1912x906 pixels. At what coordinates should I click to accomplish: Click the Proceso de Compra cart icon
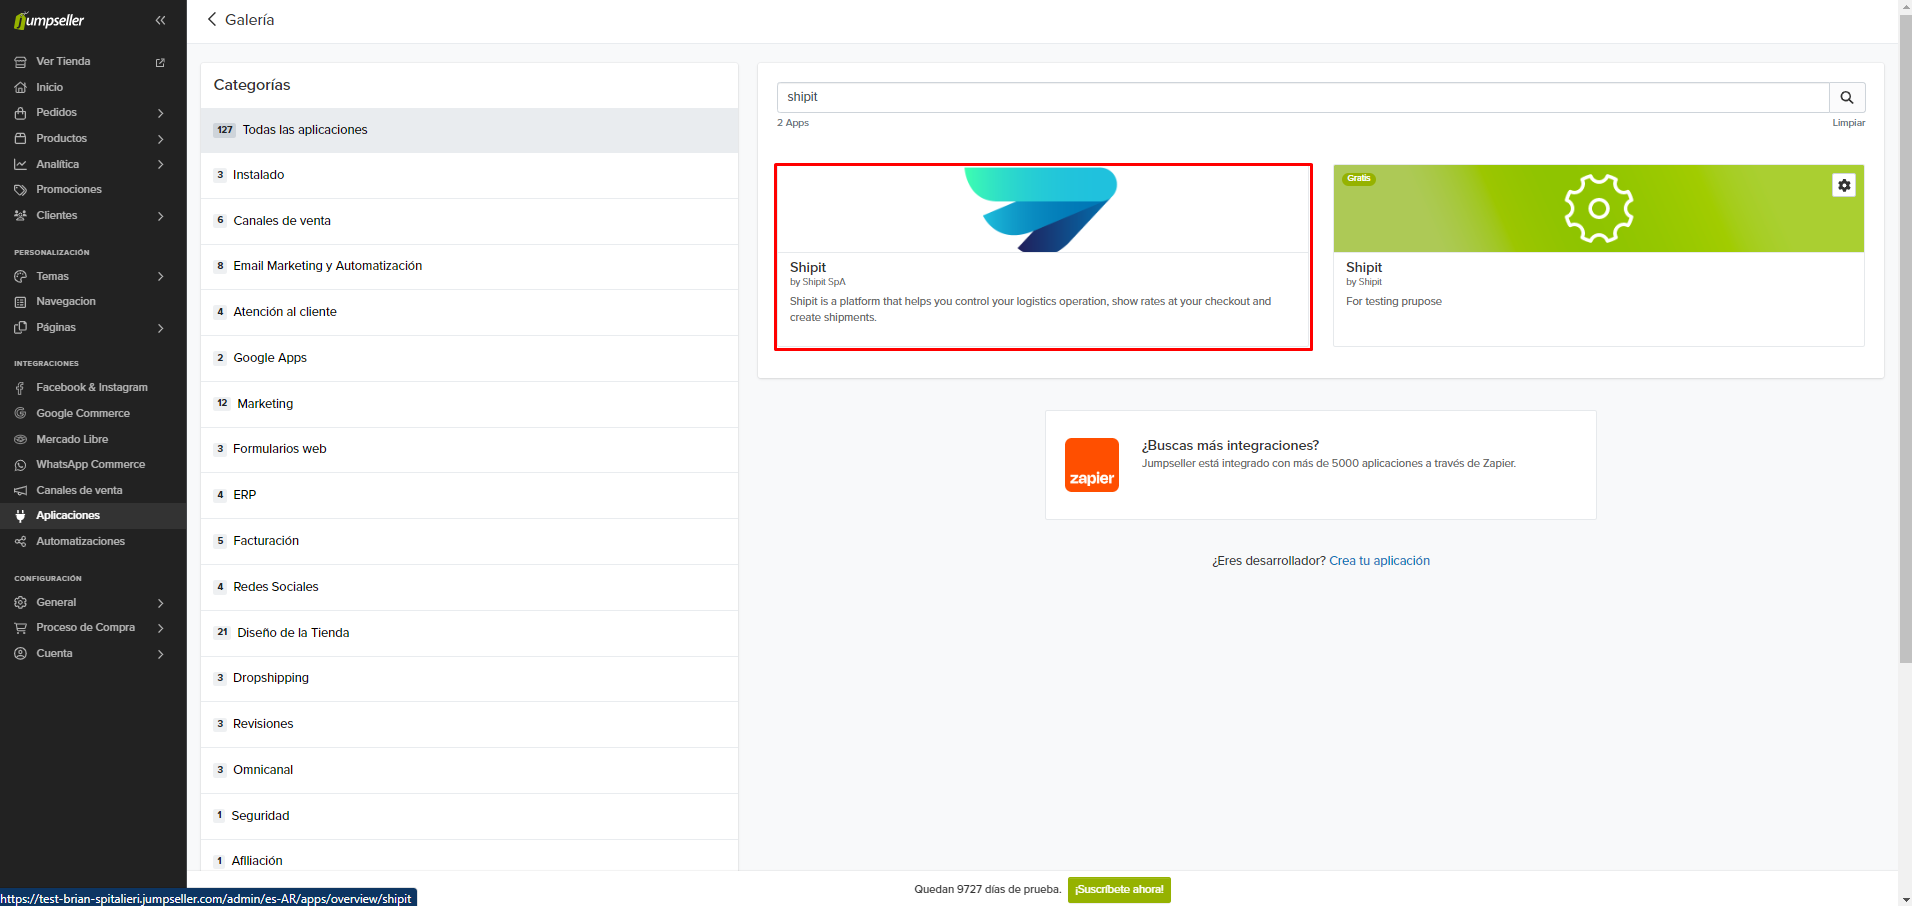point(20,628)
